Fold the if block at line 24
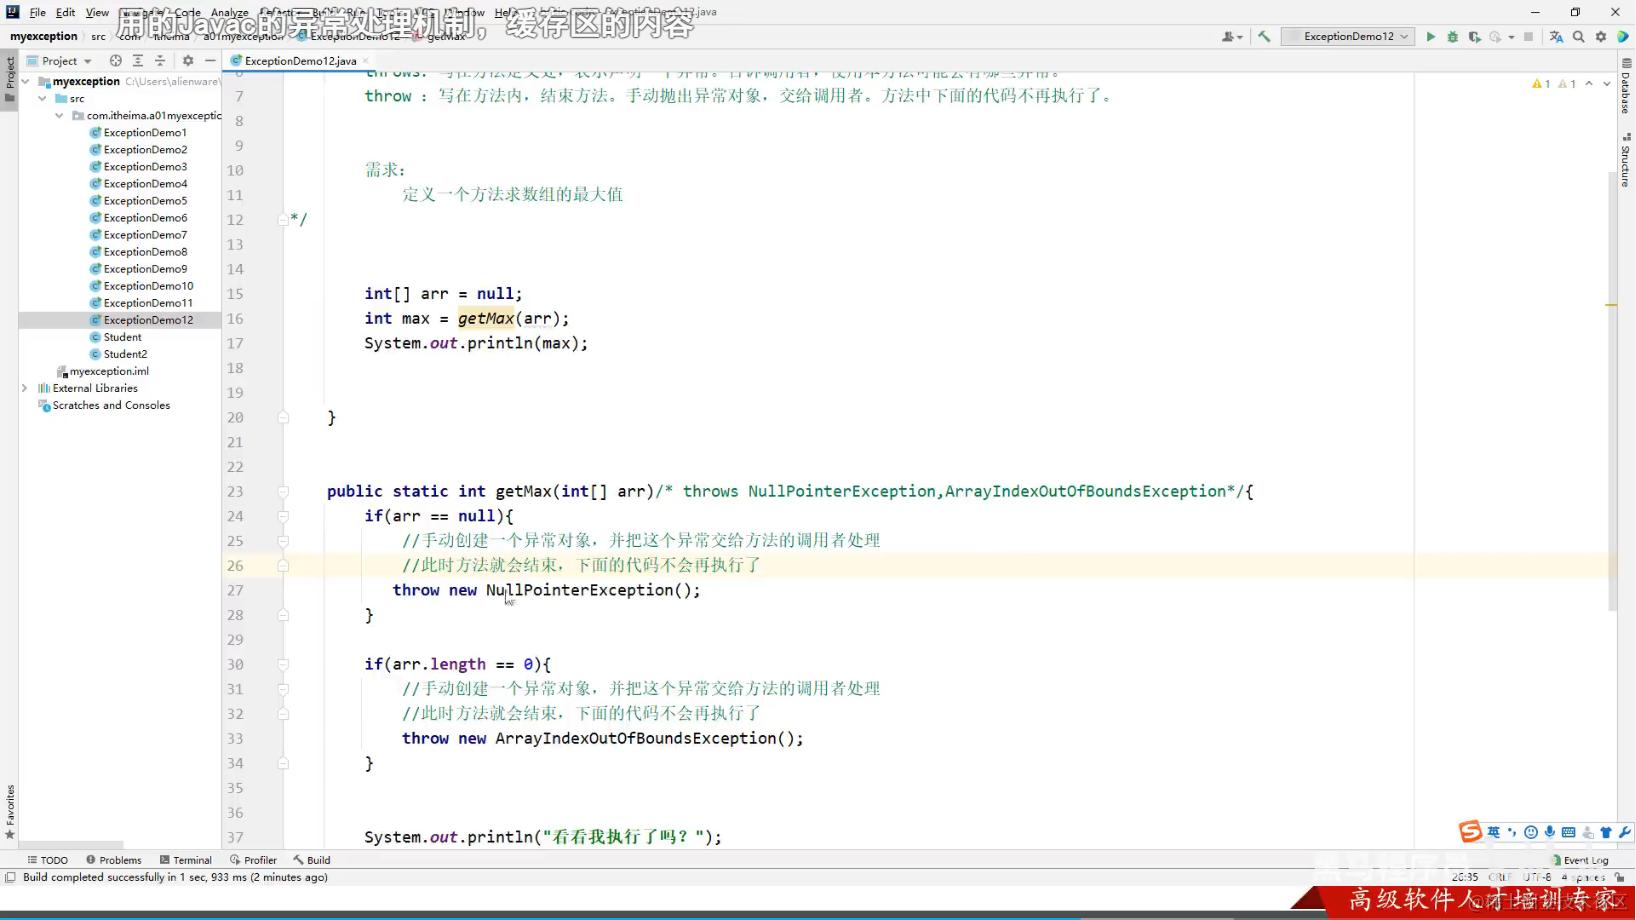 (283, 517)
